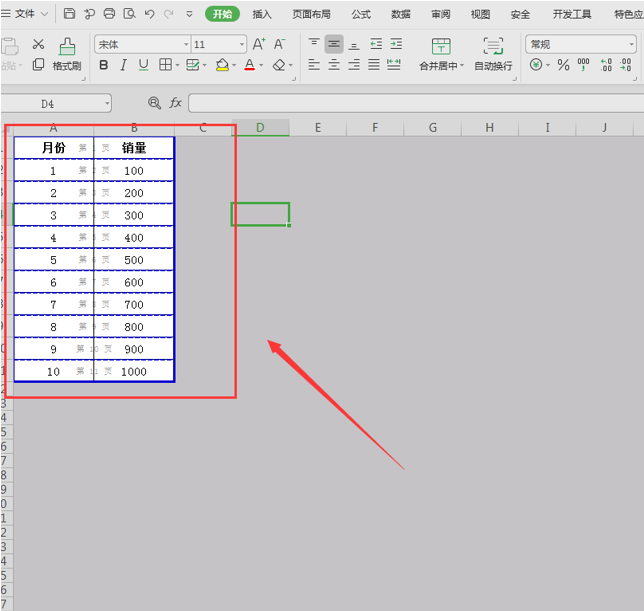This screenshot has width=644, height=611.
Task: Open the 文件 (File) menu
Action: (x=24, y=14)
